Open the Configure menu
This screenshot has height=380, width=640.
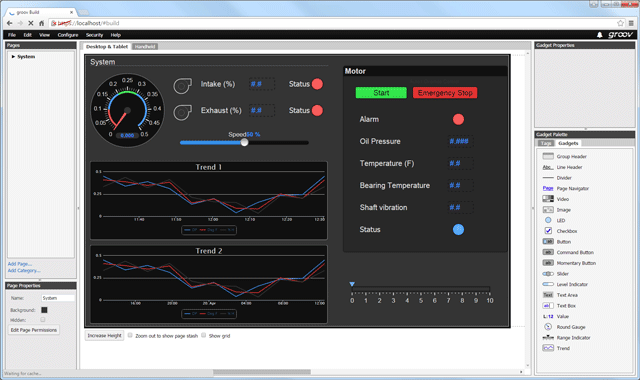tap(68, 35)
